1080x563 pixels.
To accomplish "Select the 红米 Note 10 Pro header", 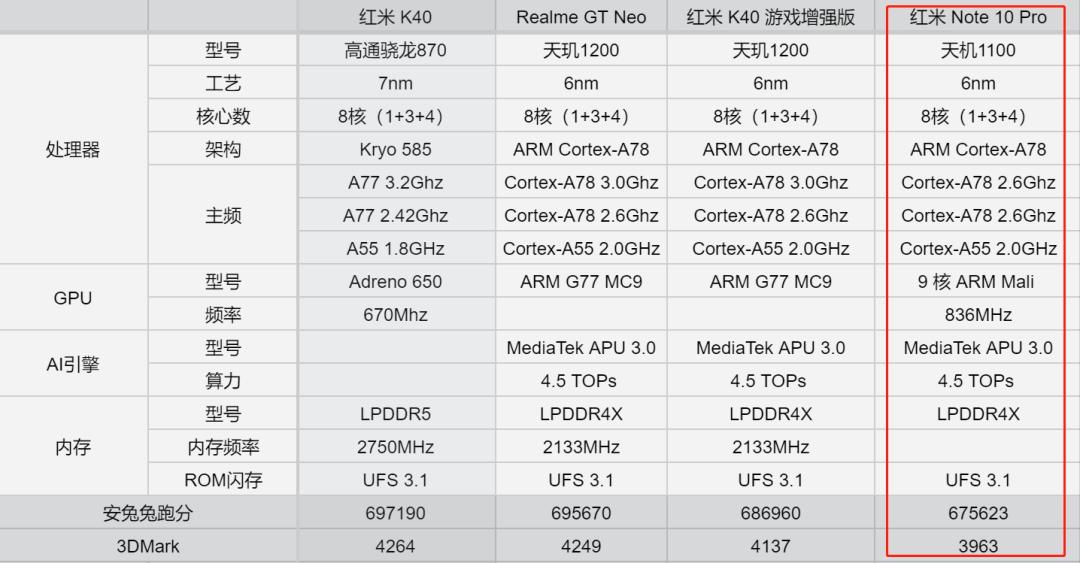I will (977, 17).
